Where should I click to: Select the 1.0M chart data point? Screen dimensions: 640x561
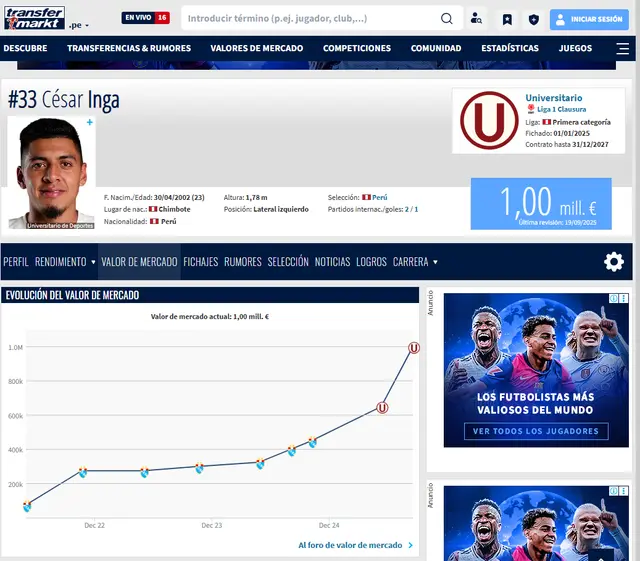click(414, 348)
